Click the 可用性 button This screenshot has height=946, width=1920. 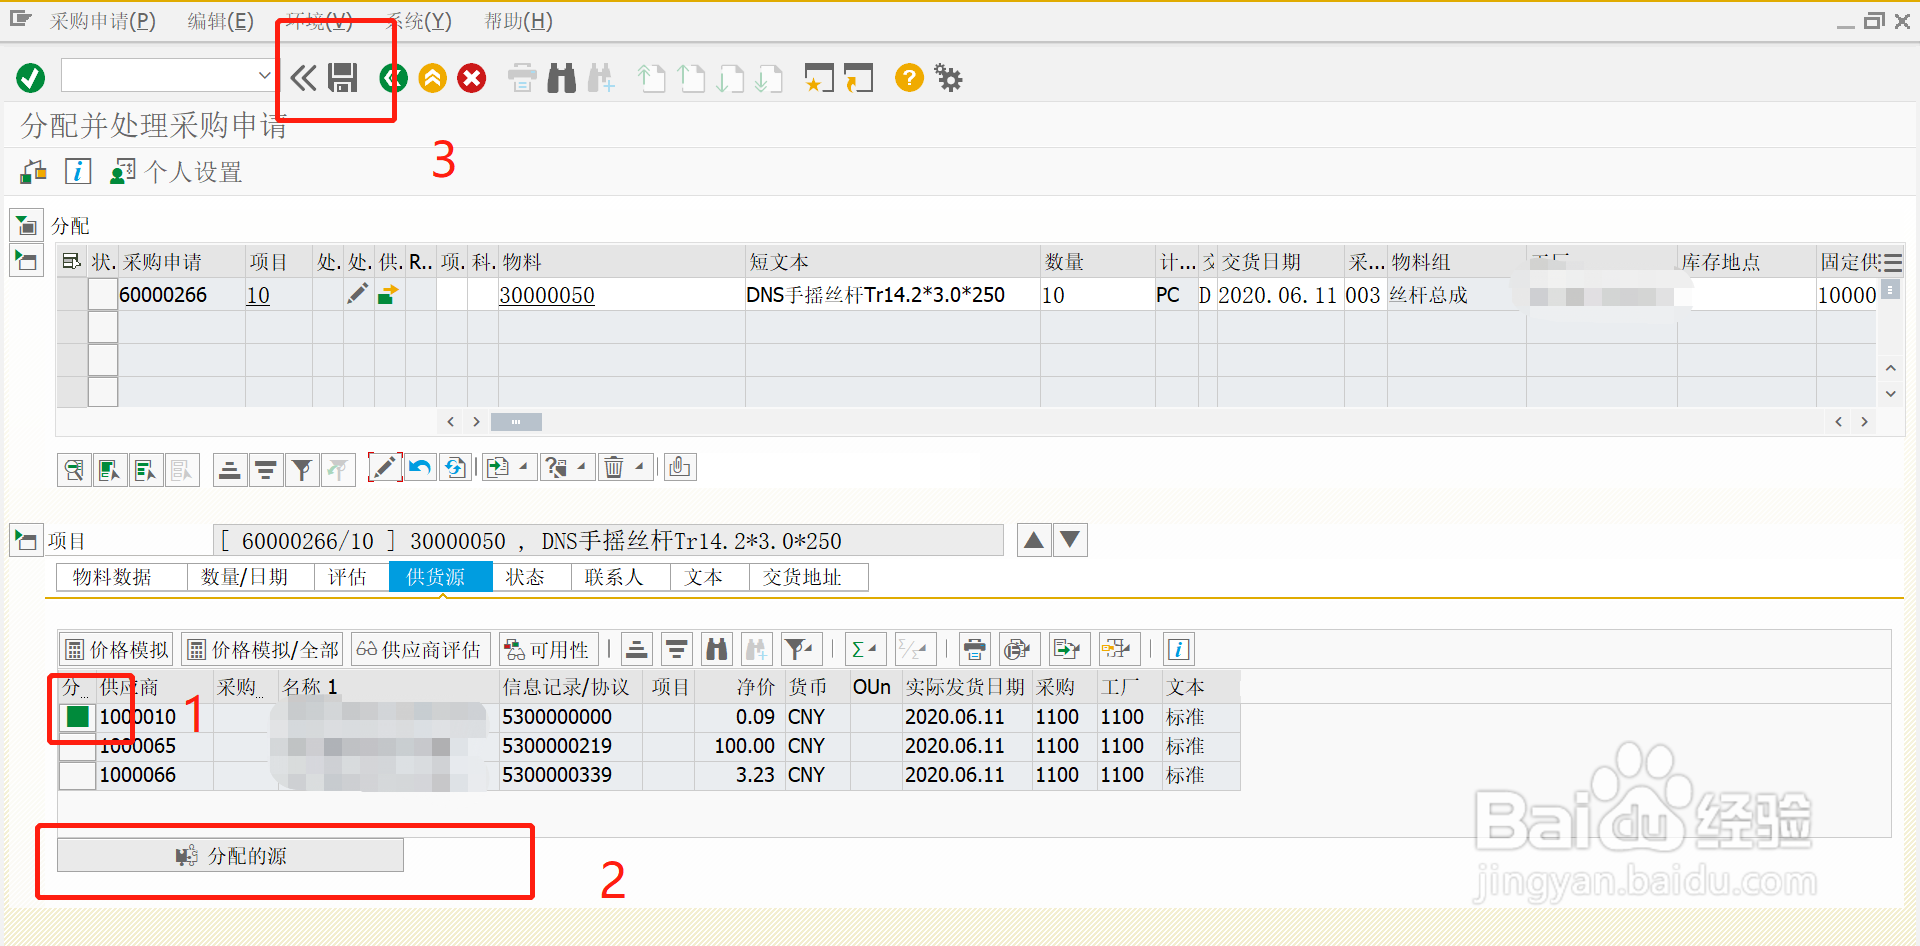[x=548, y=650]
